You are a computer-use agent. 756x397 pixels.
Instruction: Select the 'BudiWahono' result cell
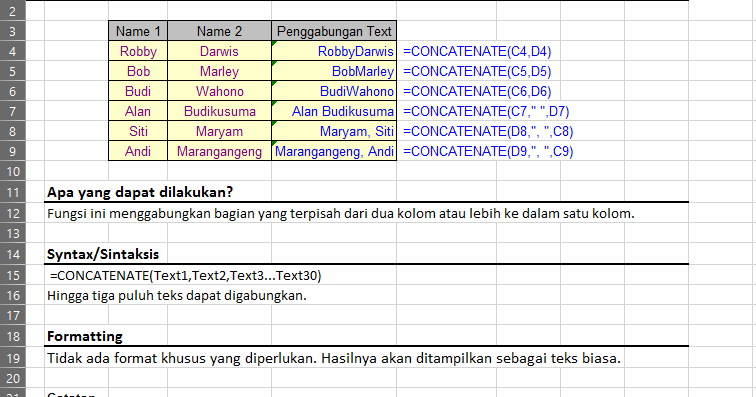coord(334,91)
